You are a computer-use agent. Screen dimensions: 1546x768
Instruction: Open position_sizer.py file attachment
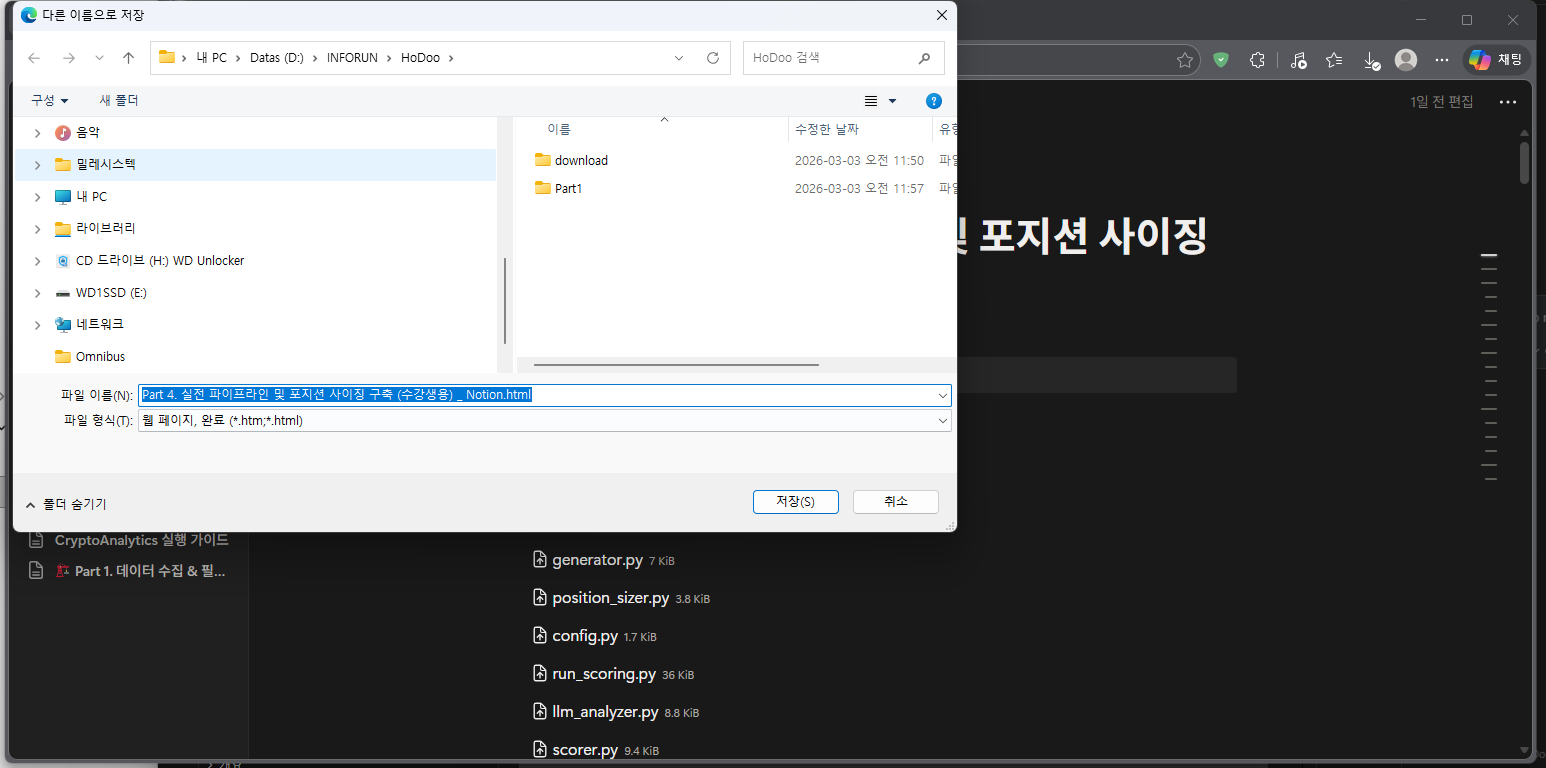(x=621, y=598)
